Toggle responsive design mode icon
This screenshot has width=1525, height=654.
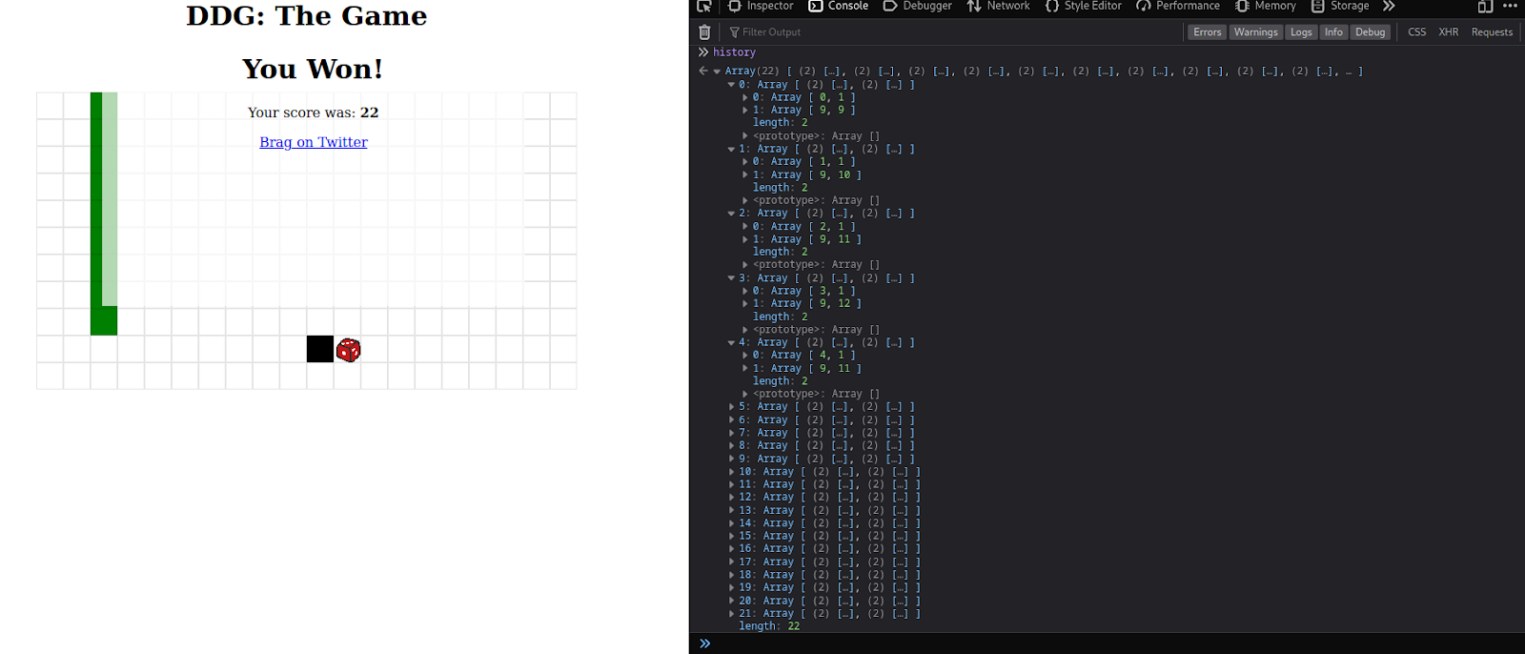[x=1485, y=6]
